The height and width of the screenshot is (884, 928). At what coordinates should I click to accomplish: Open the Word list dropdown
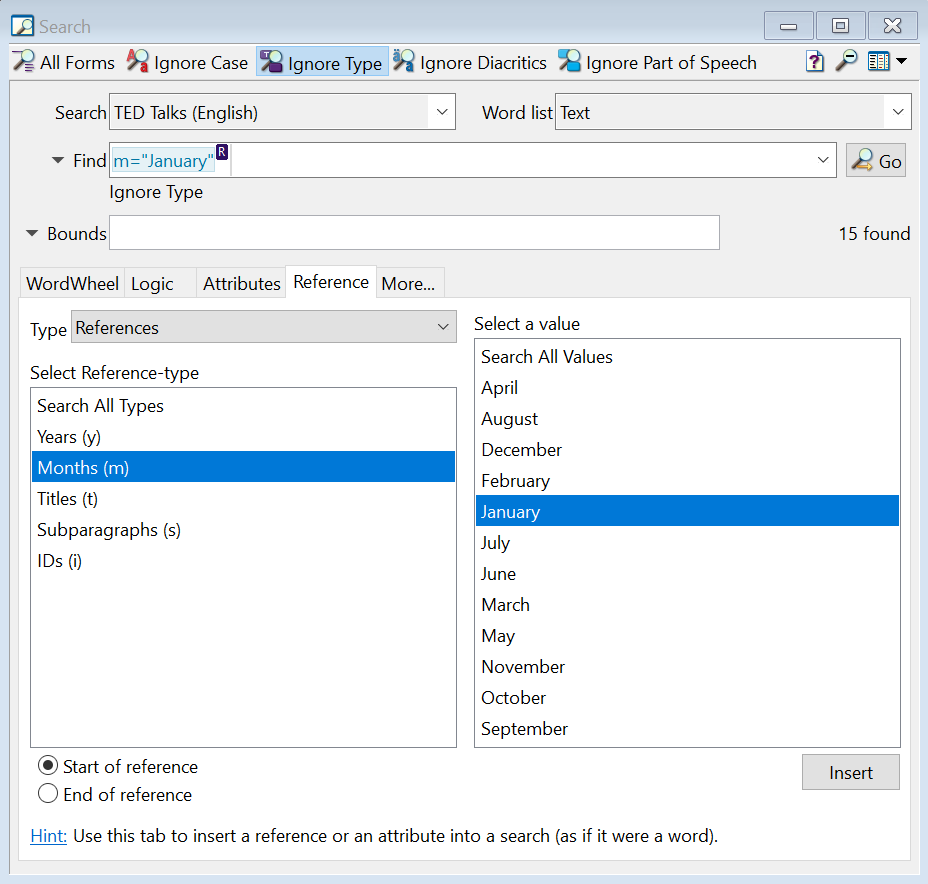897,113
